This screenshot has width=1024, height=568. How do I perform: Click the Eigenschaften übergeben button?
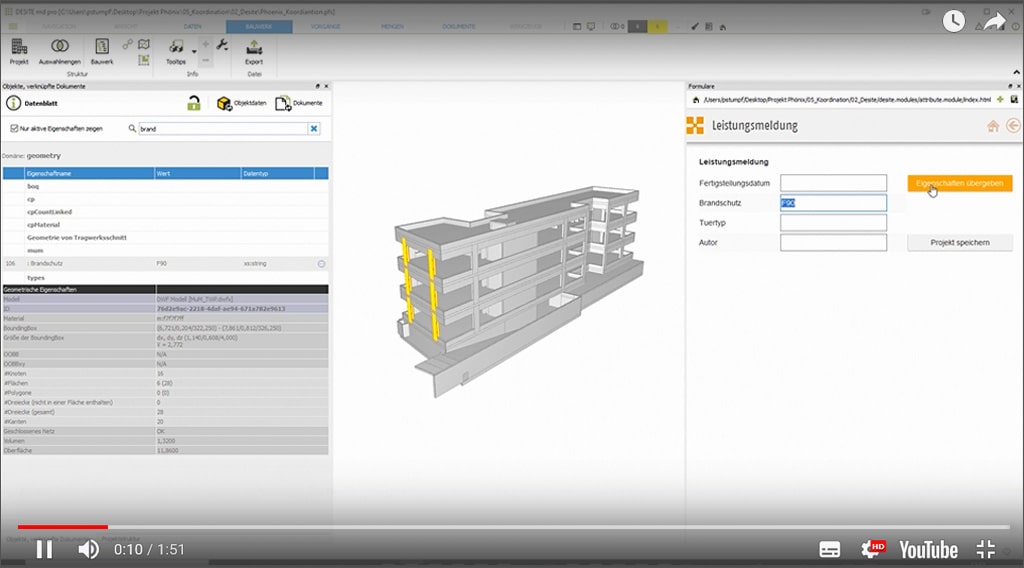pos(959,183)
